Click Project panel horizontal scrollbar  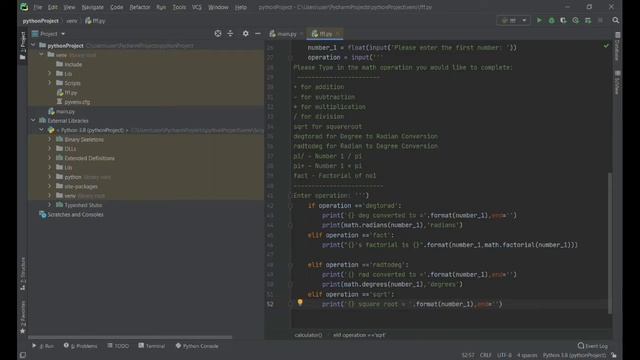click(x=130, y=337)
